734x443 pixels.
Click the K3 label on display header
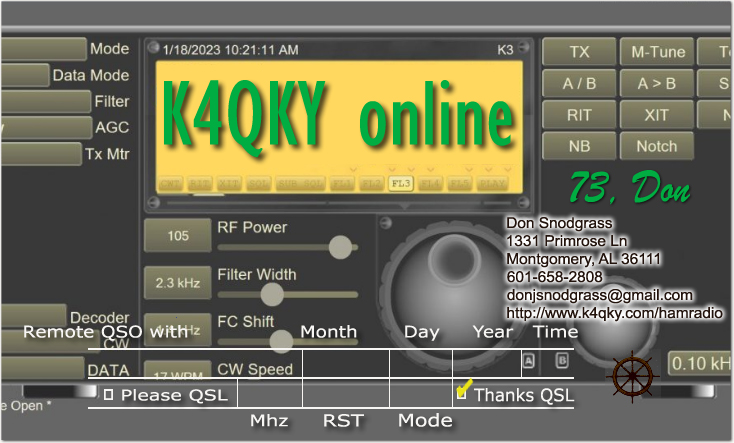click(x=505, y=50)
